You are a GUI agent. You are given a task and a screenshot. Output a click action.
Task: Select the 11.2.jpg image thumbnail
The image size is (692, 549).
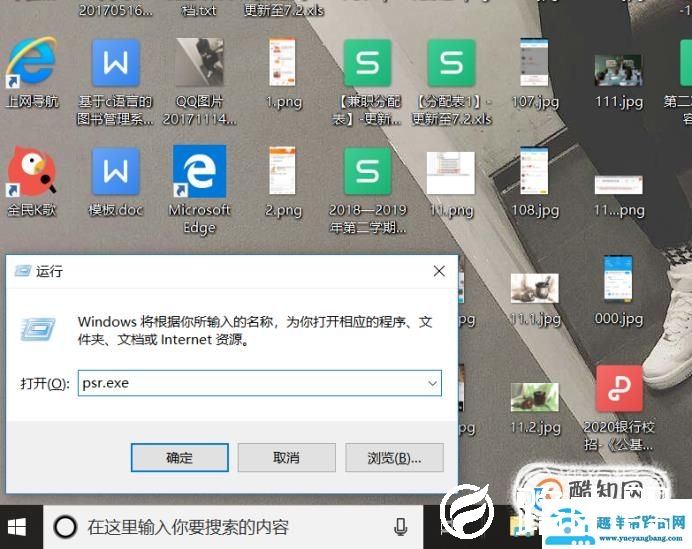[534, 397]
